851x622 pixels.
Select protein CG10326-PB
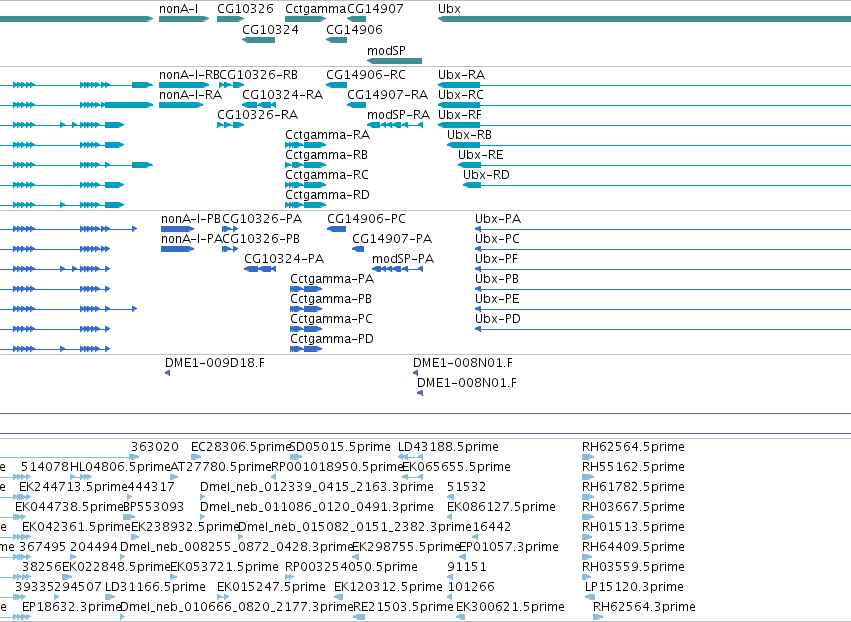[262, 239]
